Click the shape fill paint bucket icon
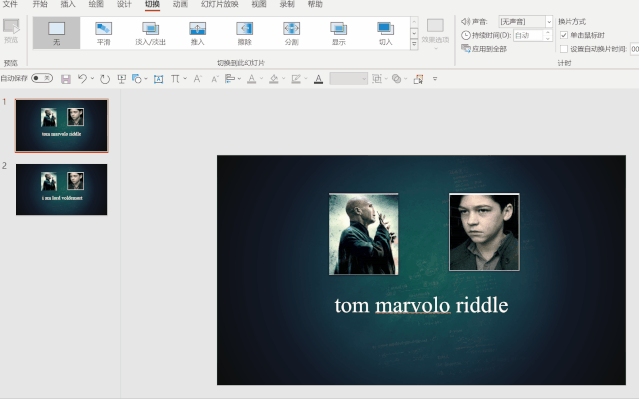 274,79
